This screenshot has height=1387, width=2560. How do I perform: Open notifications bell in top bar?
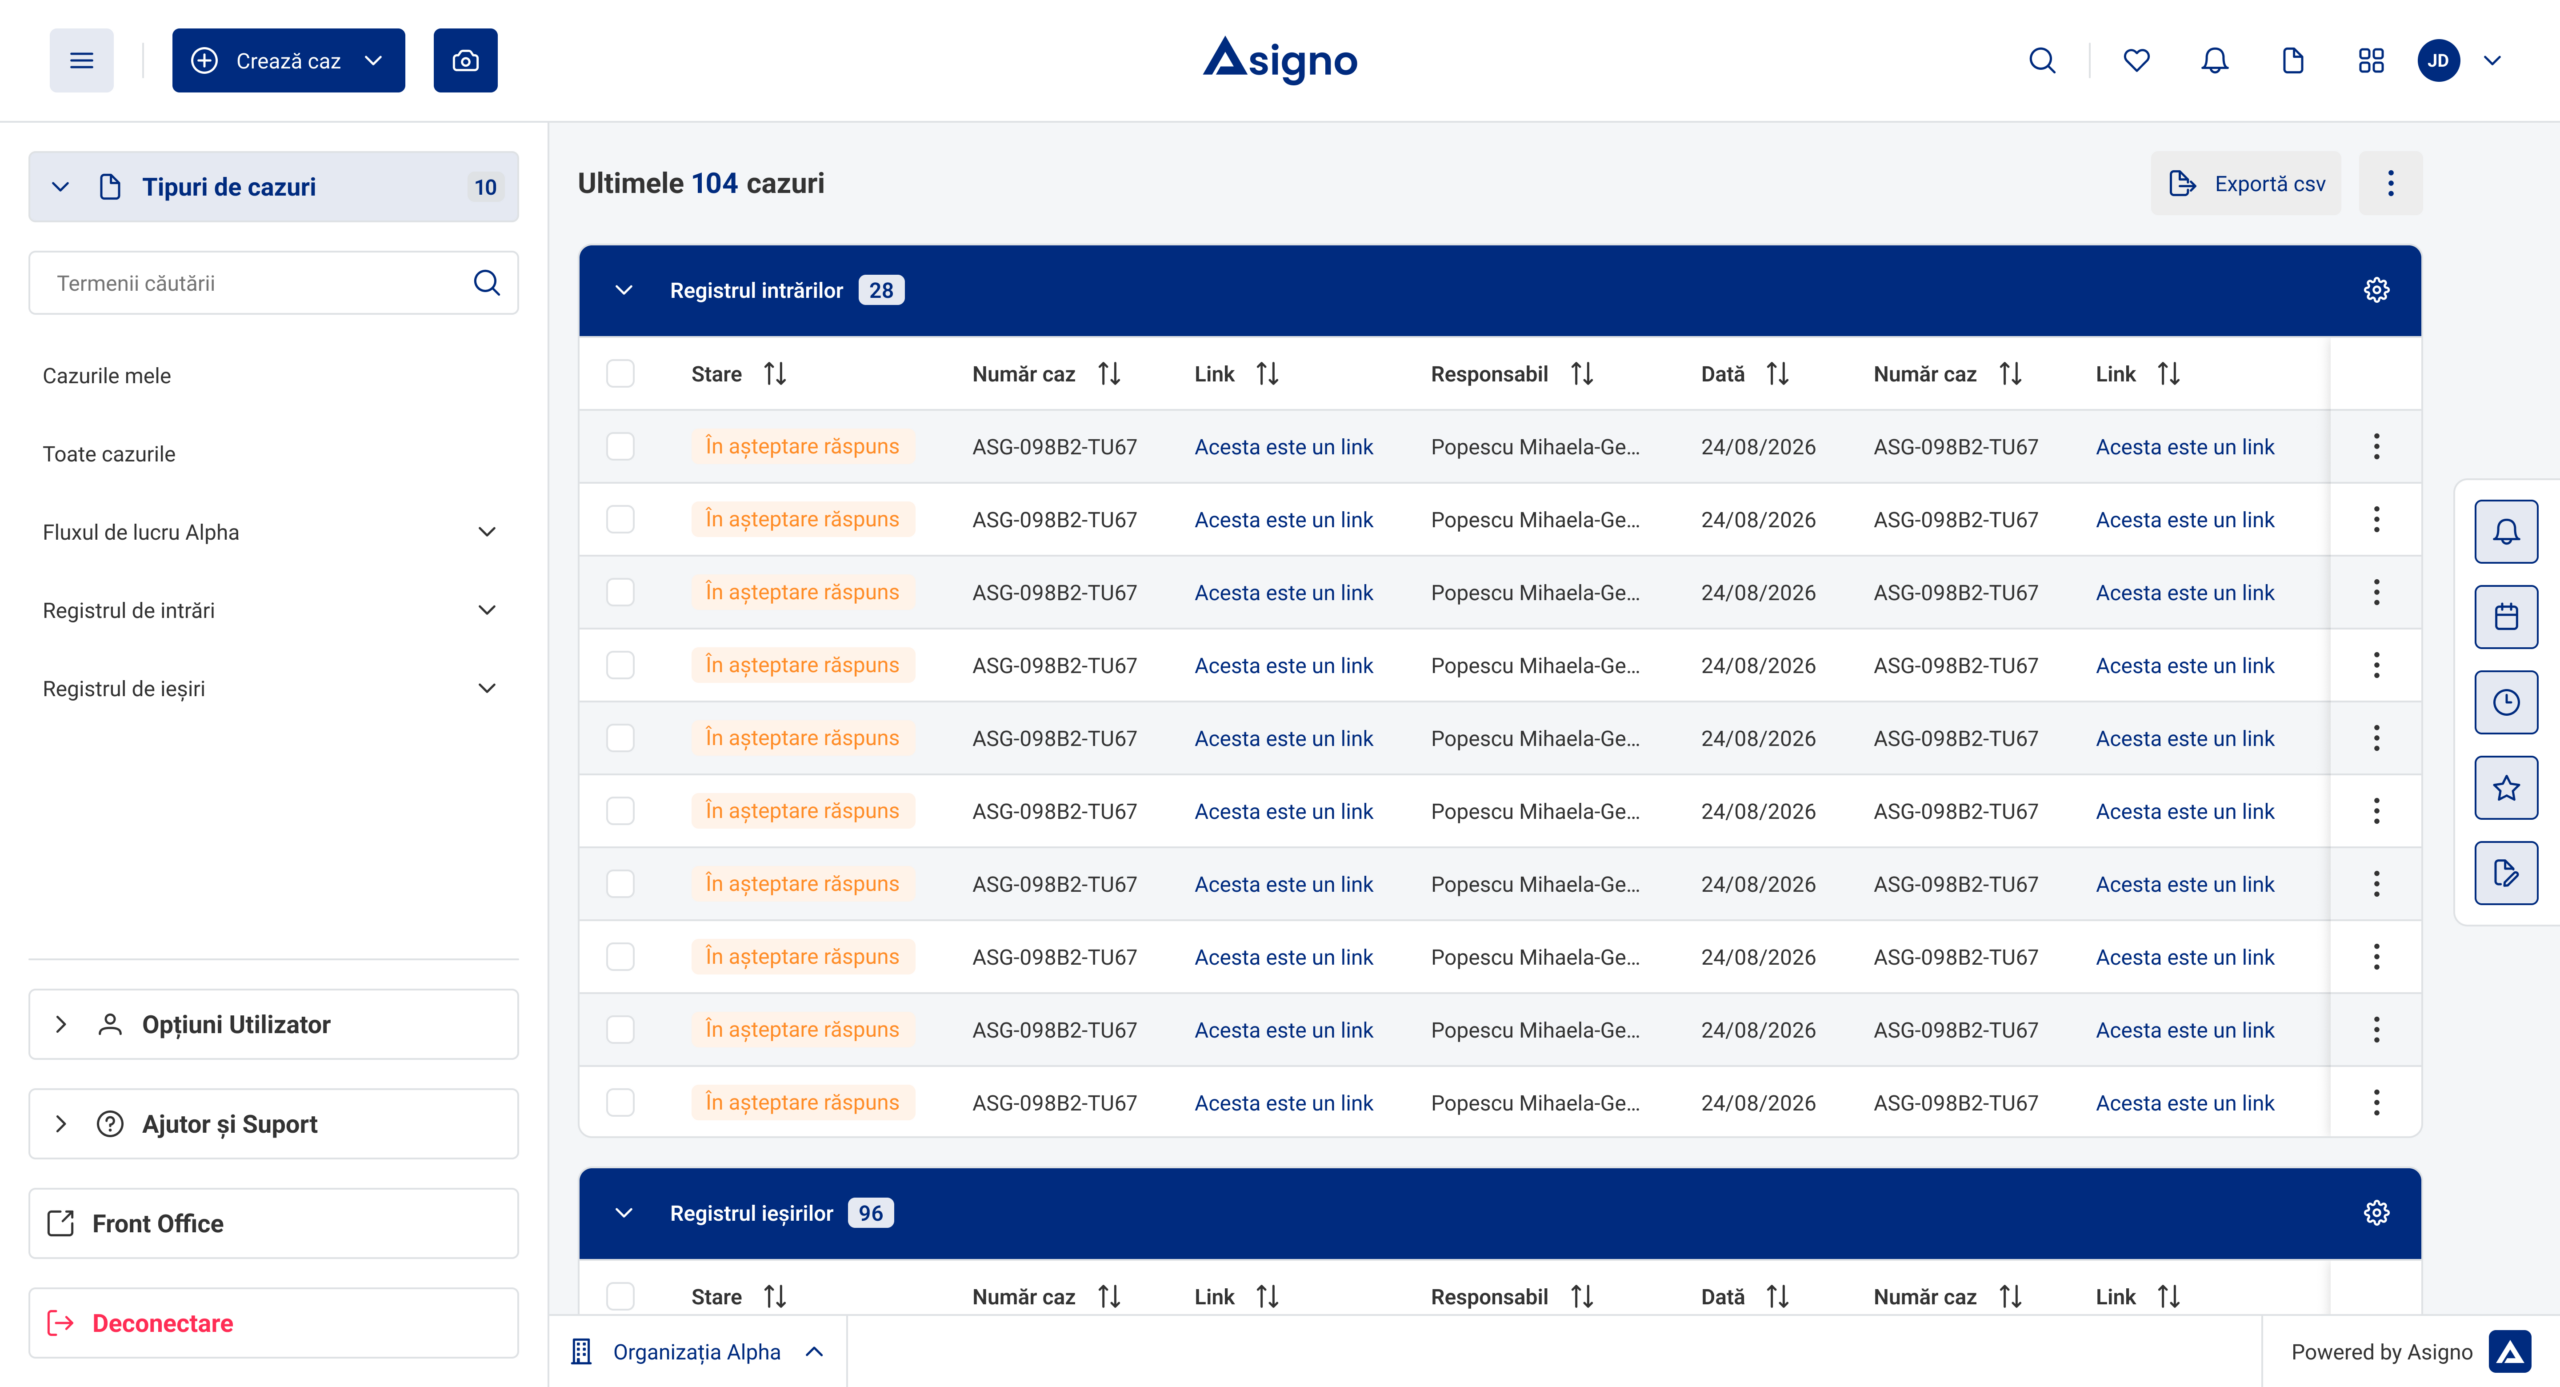pos(2214,61)
